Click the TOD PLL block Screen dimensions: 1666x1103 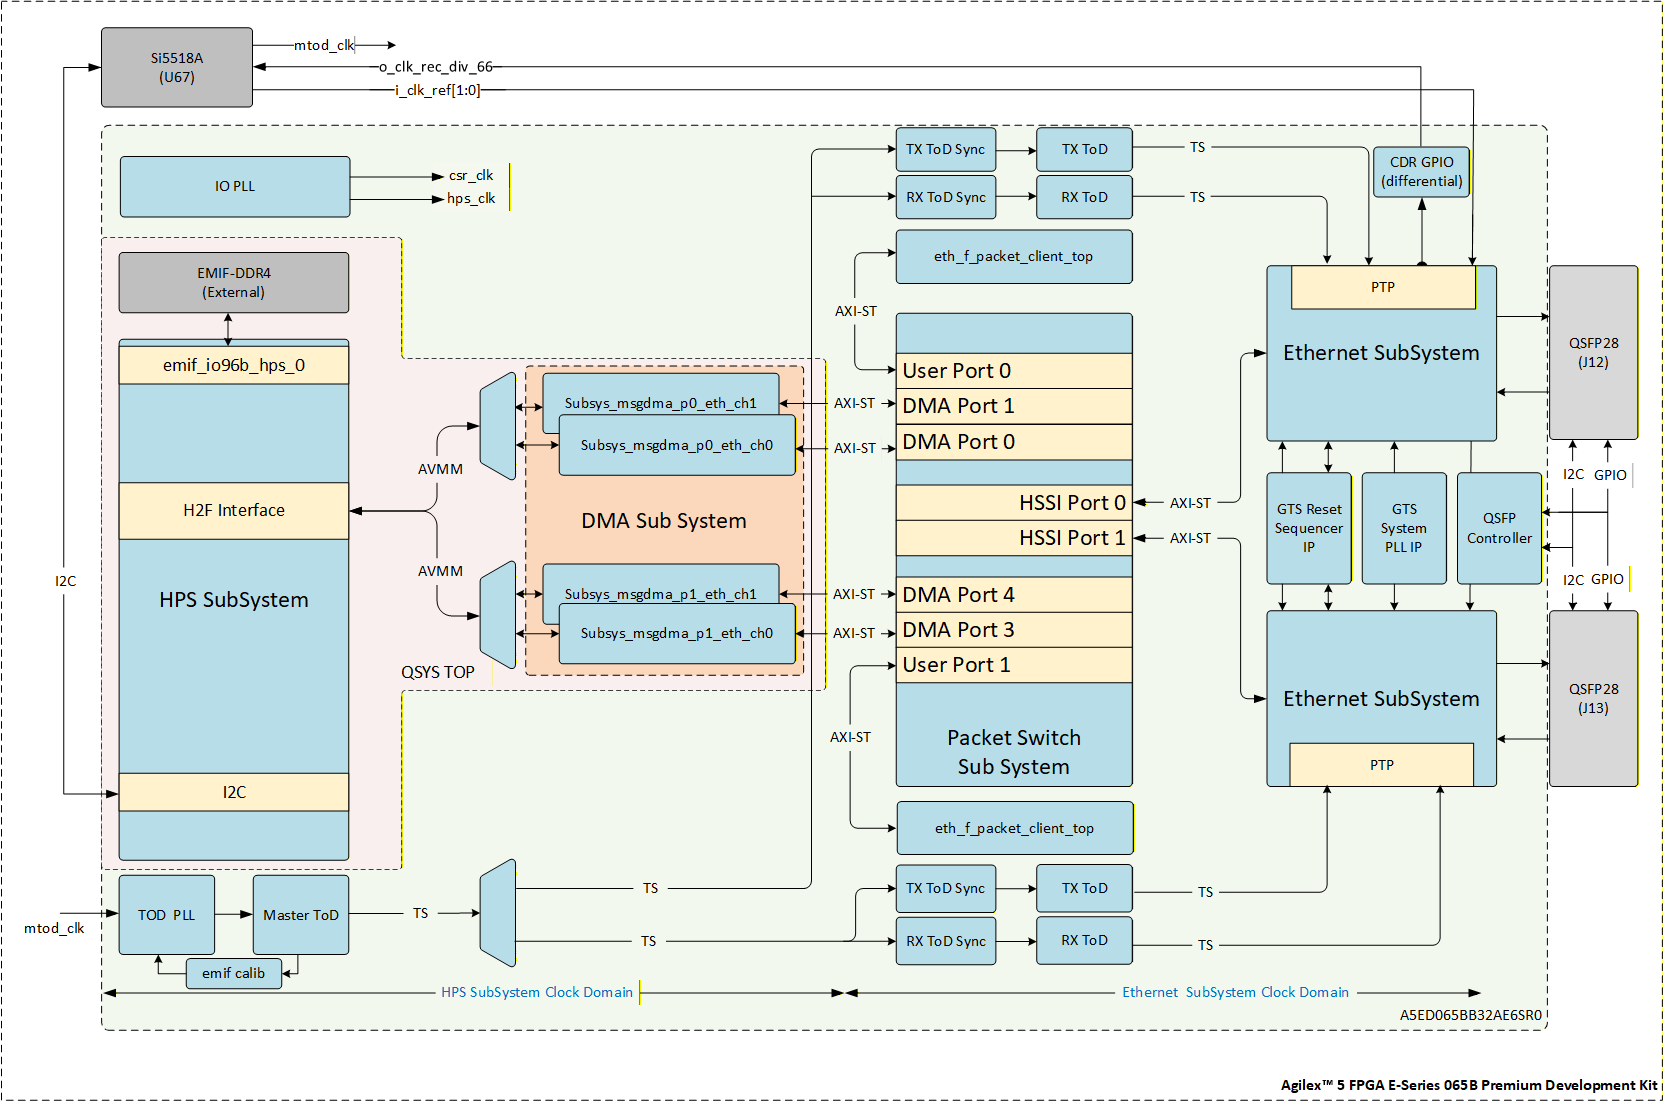pos(166,915)
